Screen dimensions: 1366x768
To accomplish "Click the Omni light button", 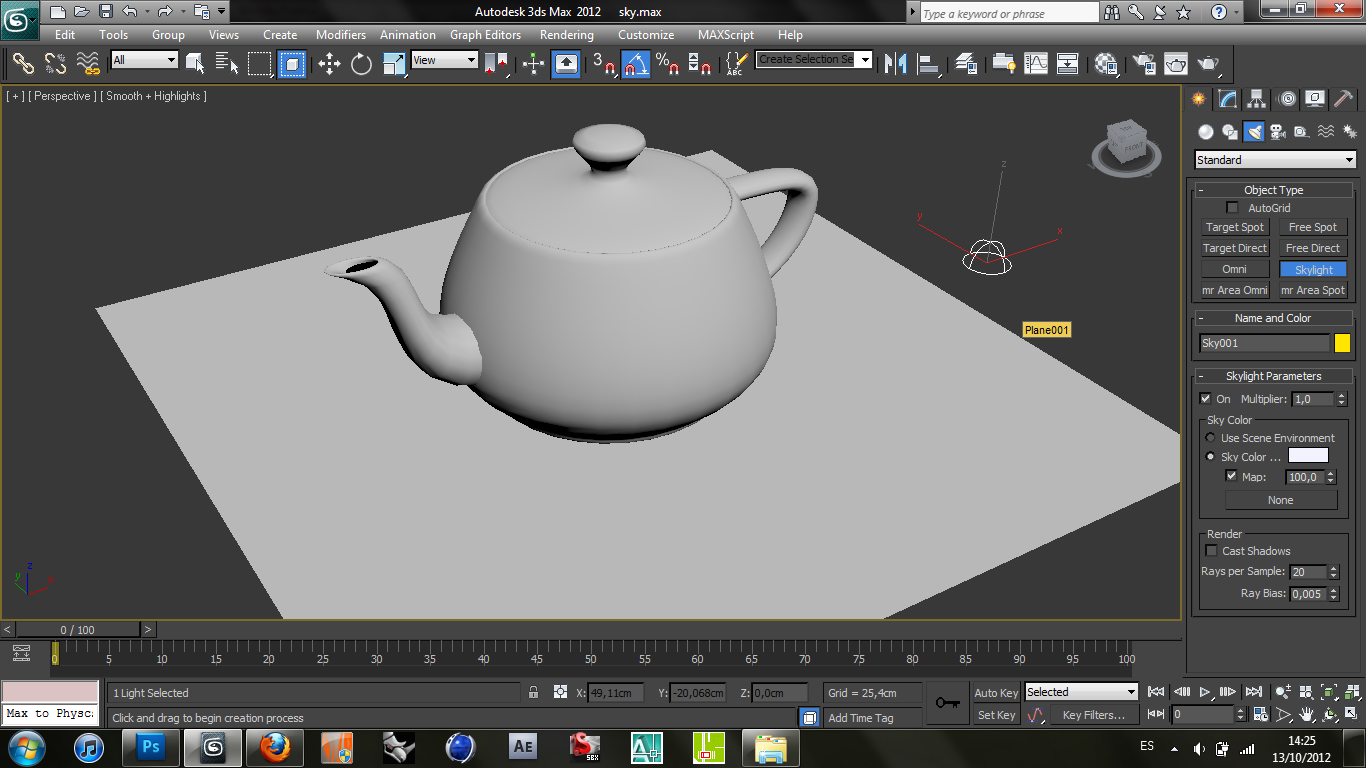I will (1234, 270).
